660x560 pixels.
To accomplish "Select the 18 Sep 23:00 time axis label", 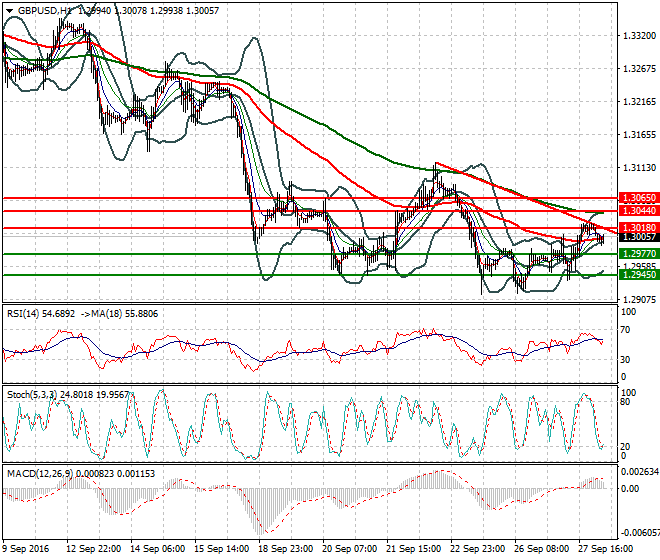I will click(x=286, y=549).
